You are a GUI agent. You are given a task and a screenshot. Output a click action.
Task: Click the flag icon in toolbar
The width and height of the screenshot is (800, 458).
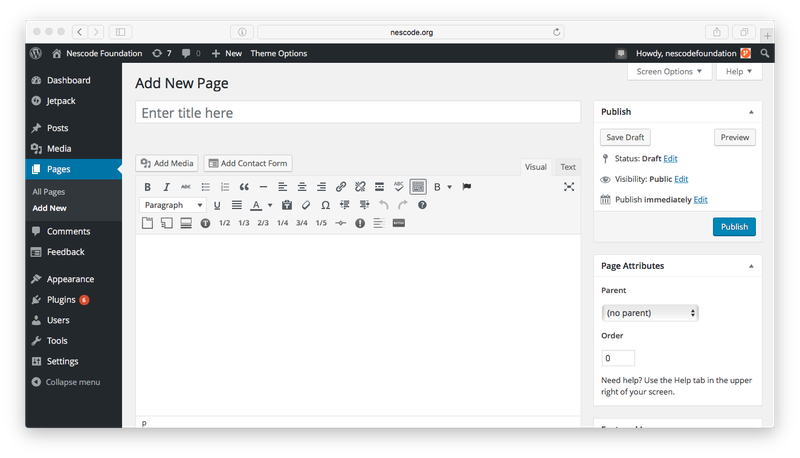pos(466,187)
